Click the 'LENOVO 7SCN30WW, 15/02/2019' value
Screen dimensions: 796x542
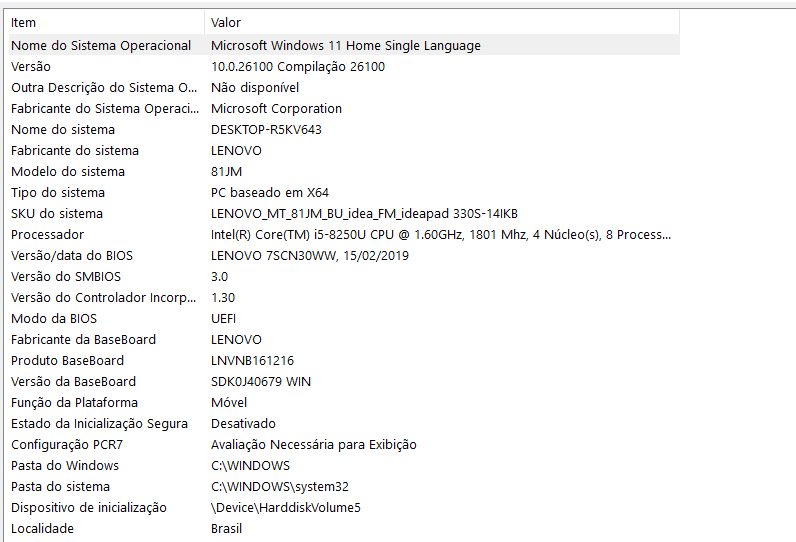pyautogui.click(x=310, y=255)
